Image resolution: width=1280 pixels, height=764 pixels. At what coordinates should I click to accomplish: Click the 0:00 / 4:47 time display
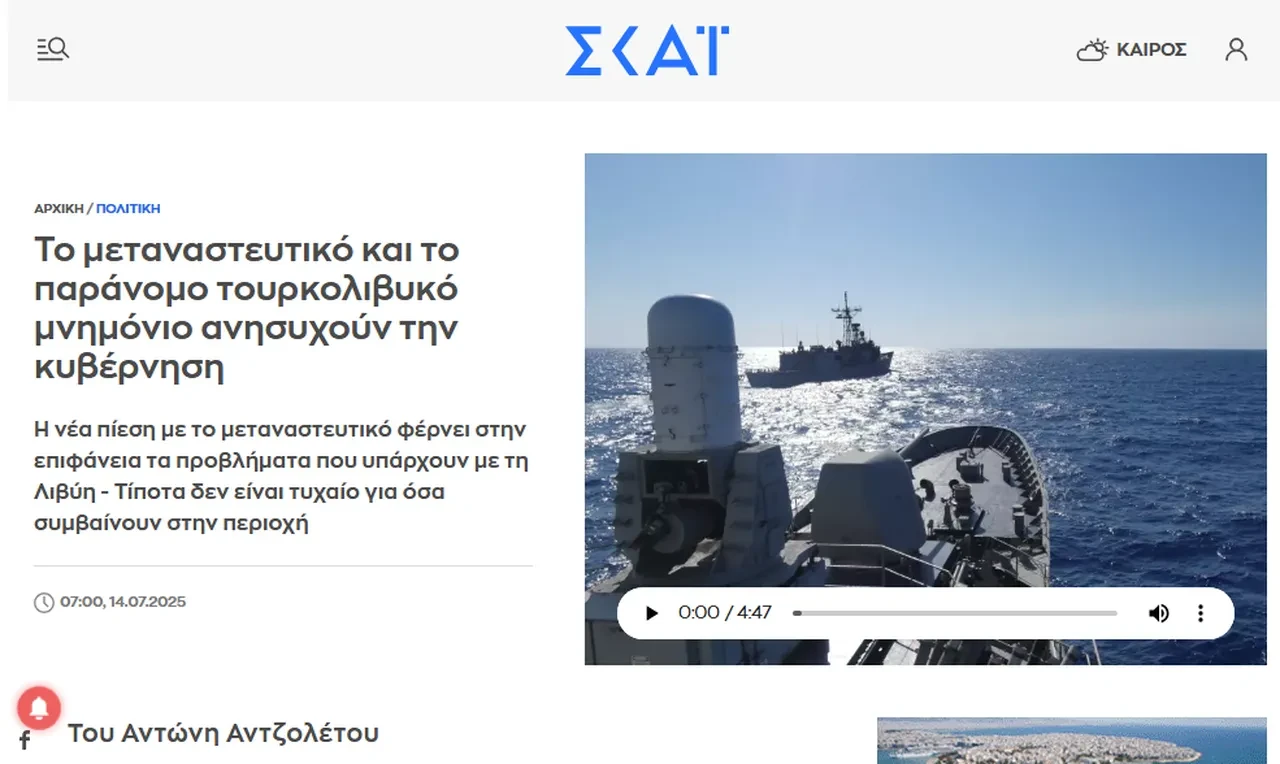(x=725, y=613)
